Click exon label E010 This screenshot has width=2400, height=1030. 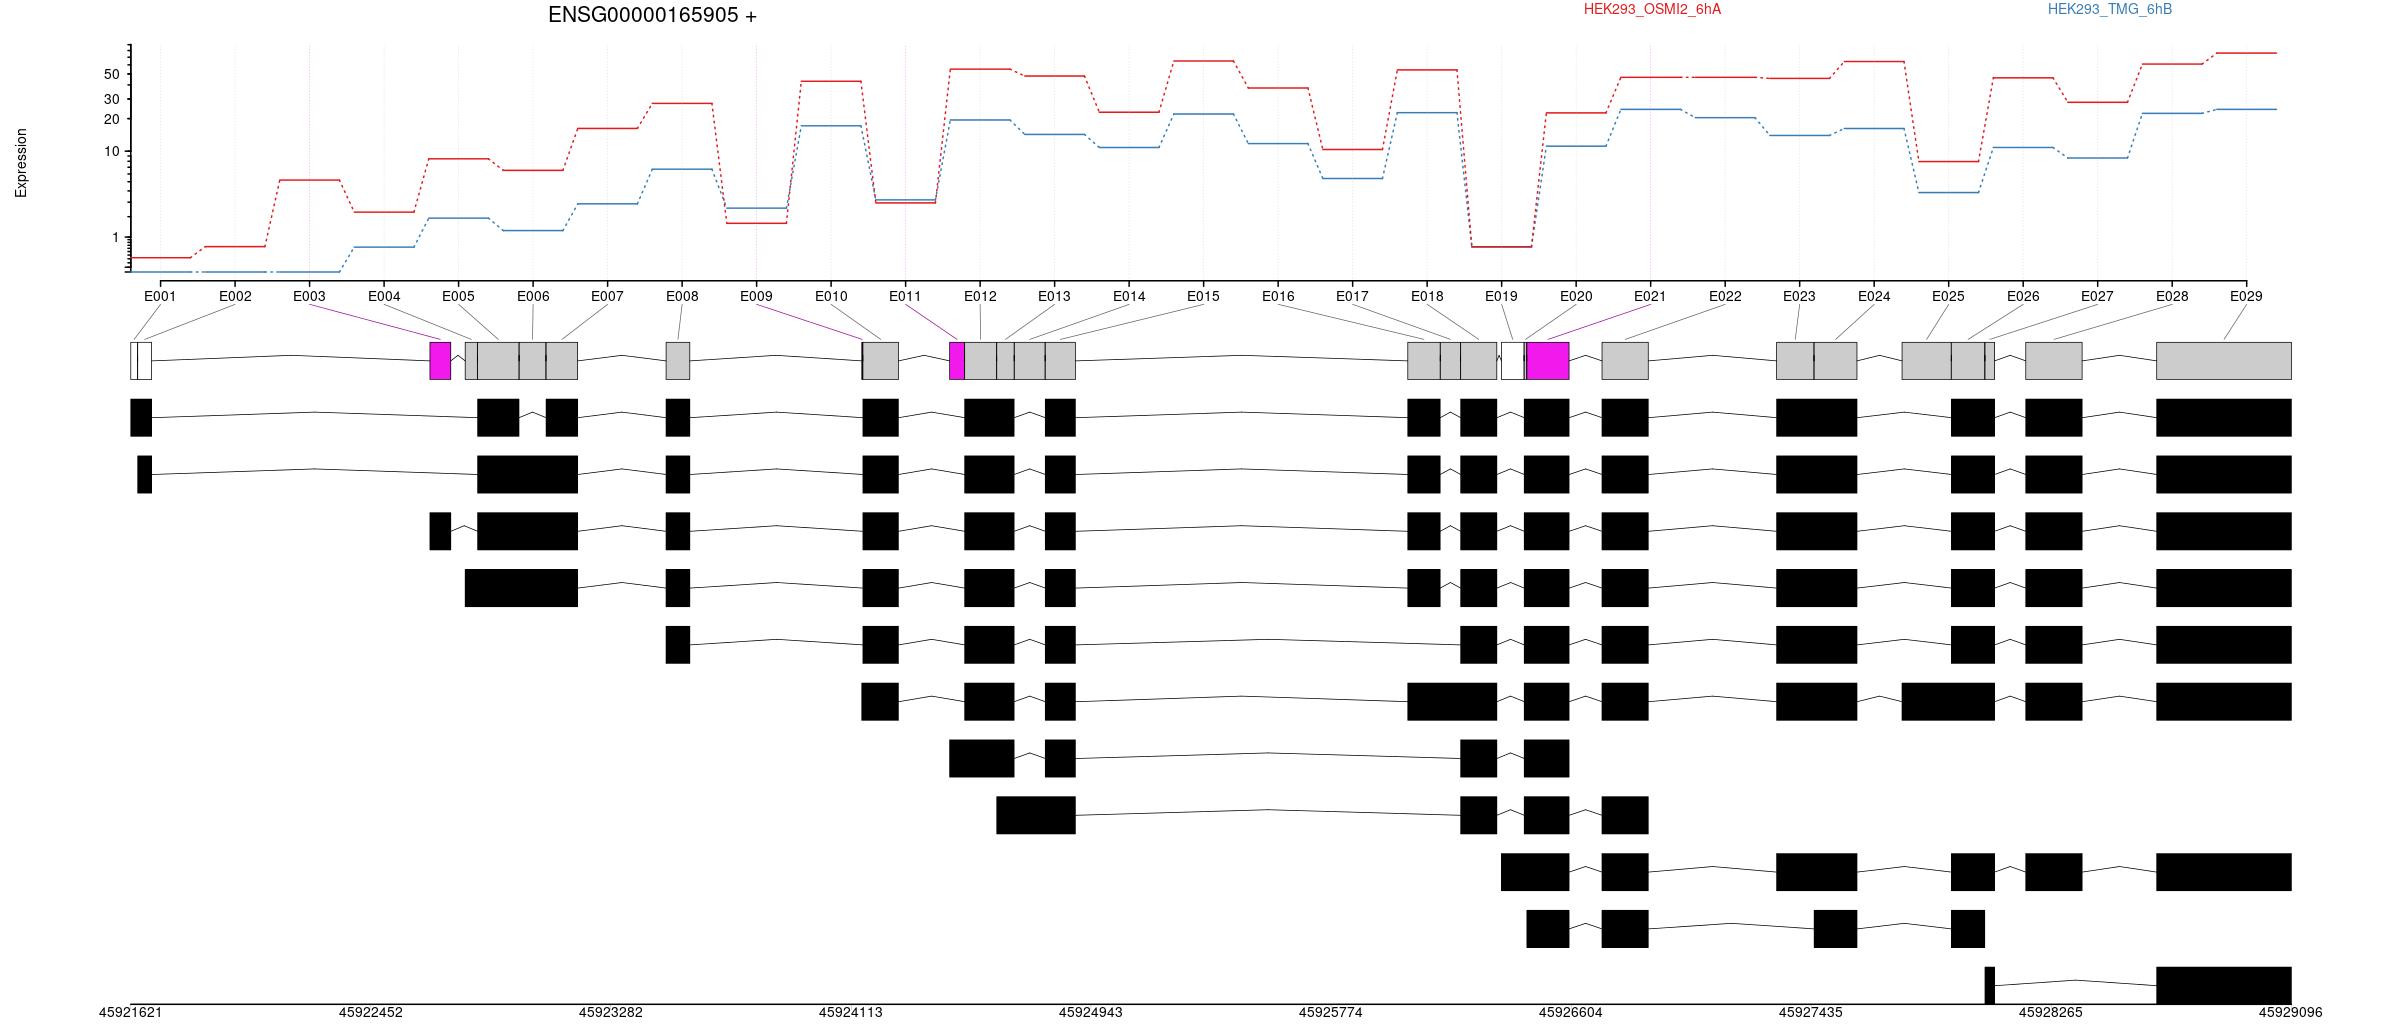click(831, 296)
